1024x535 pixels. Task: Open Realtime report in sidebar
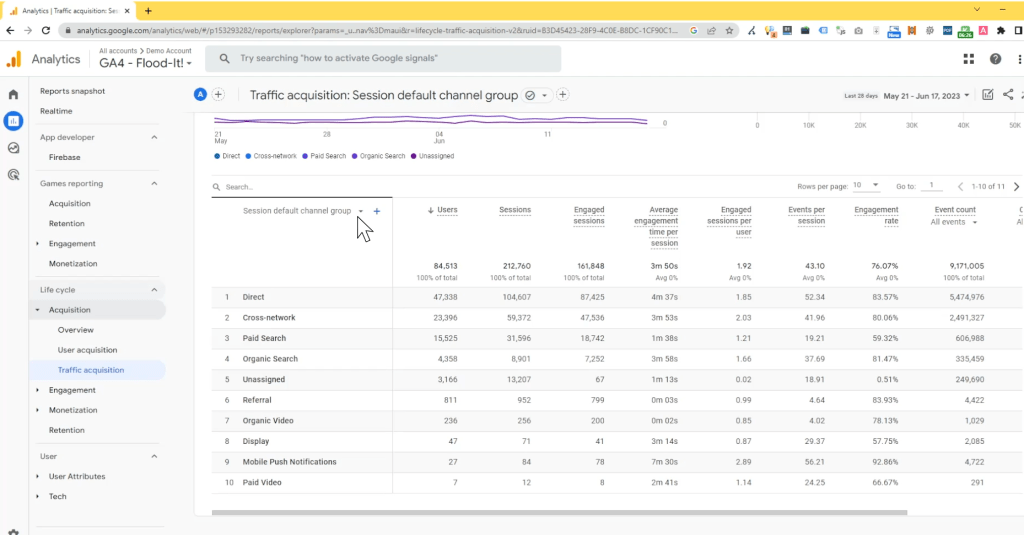tap(56, 111)
